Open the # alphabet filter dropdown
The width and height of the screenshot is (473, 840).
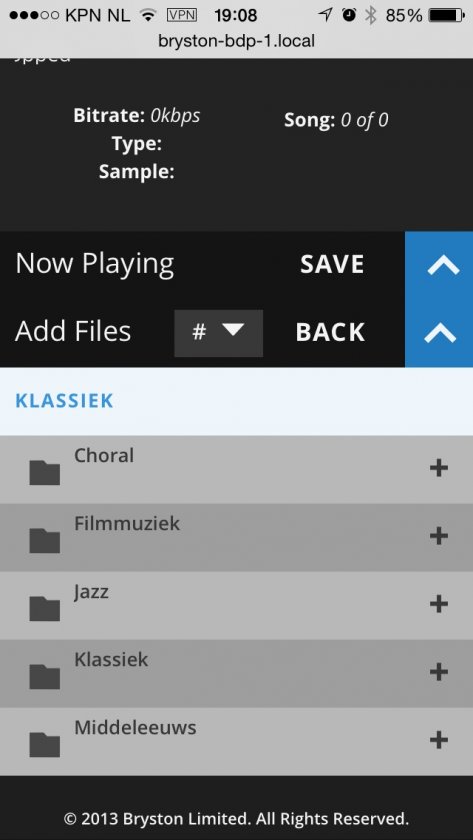tap(219, 333)
